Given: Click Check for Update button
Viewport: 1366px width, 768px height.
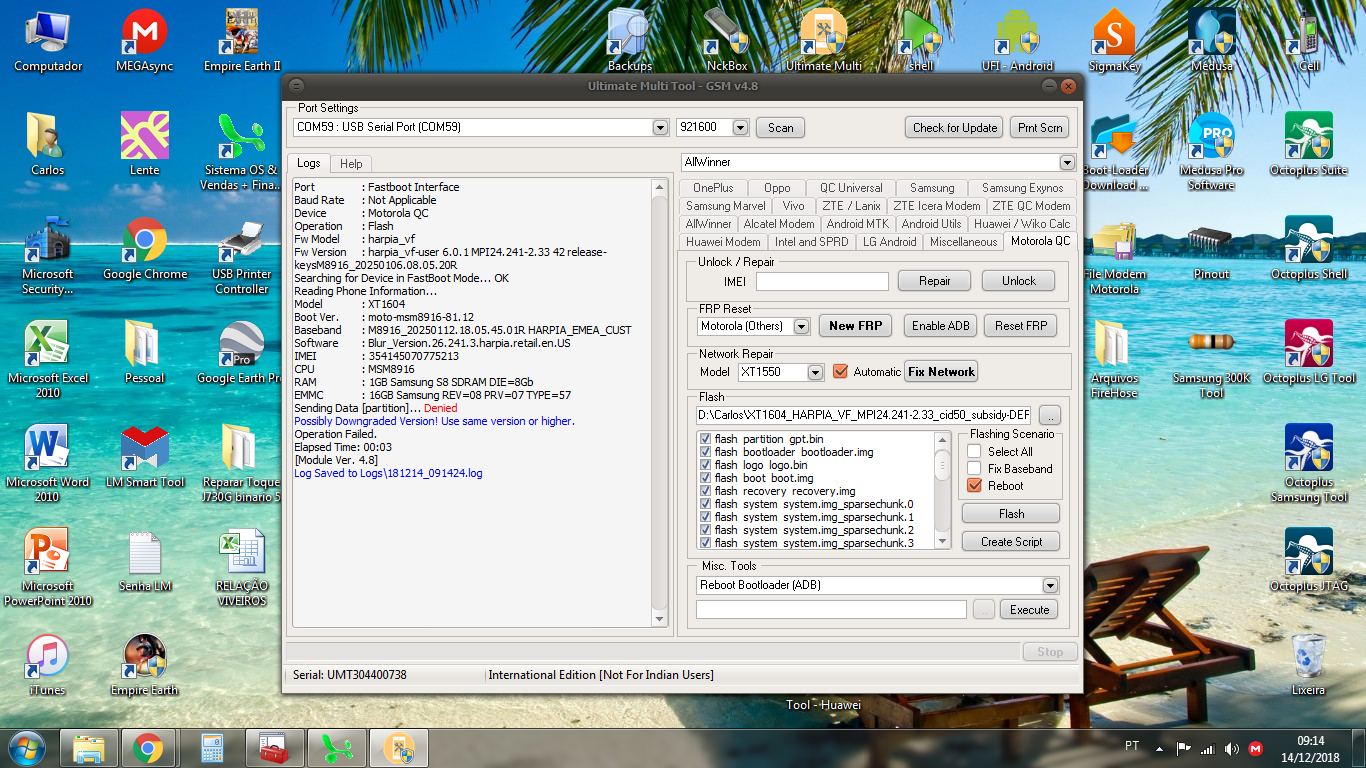Looking at the screenshot, I should click(955, 127).
